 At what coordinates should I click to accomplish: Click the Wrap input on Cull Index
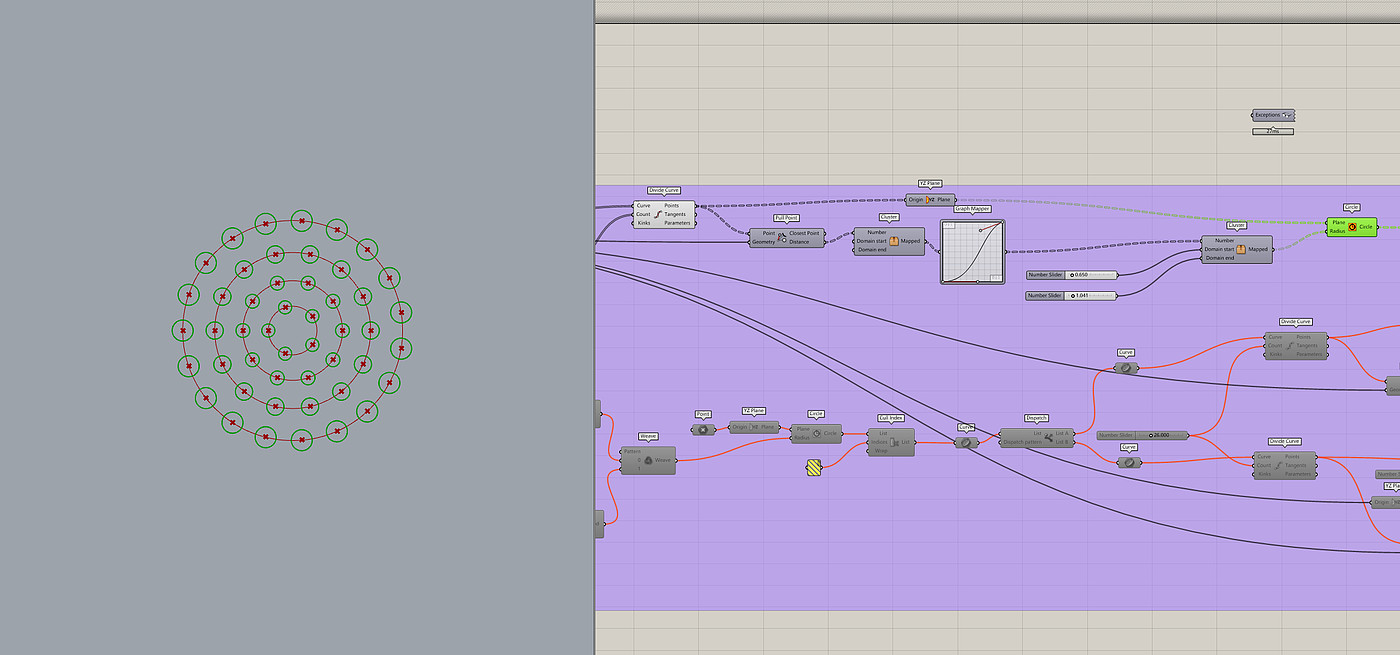881,450
